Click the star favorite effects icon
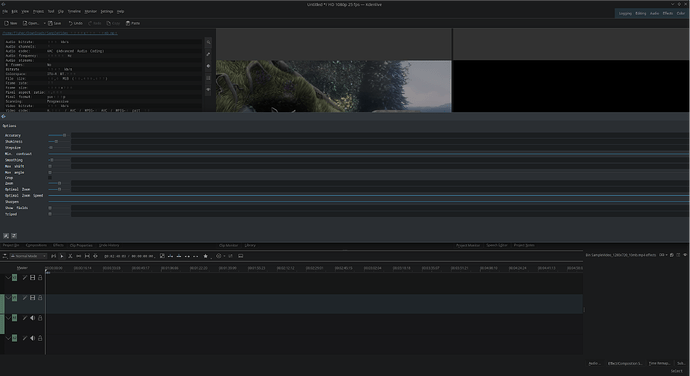 (206, 256)
